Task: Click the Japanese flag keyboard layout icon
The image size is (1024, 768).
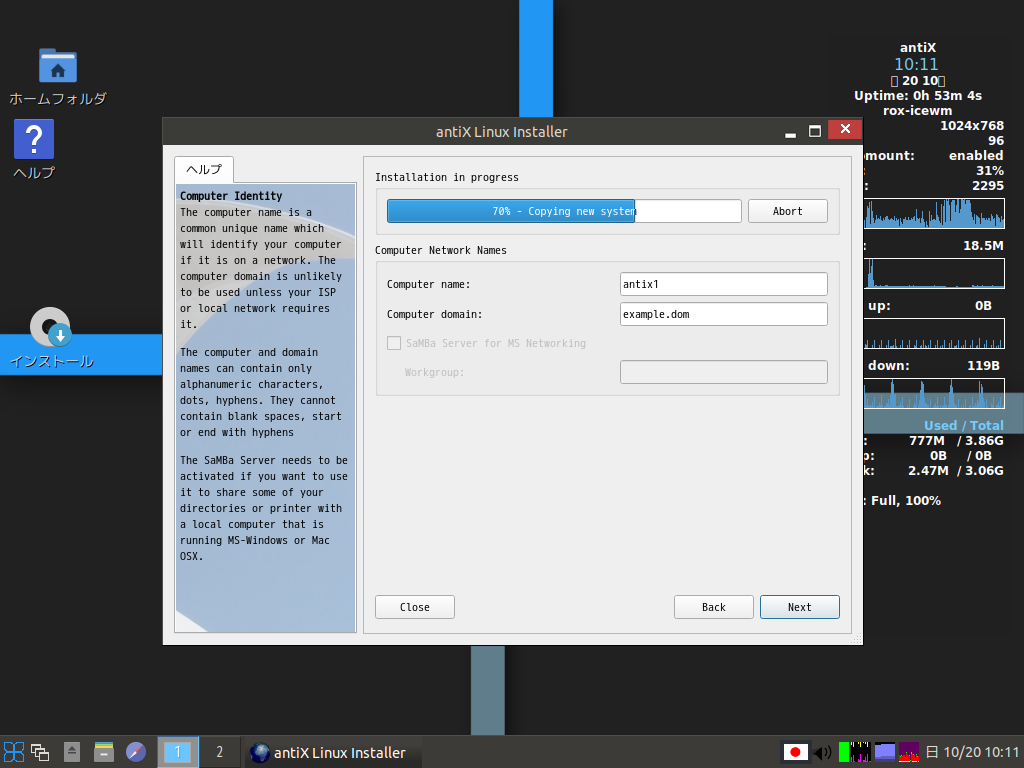Action: point(795,752)
